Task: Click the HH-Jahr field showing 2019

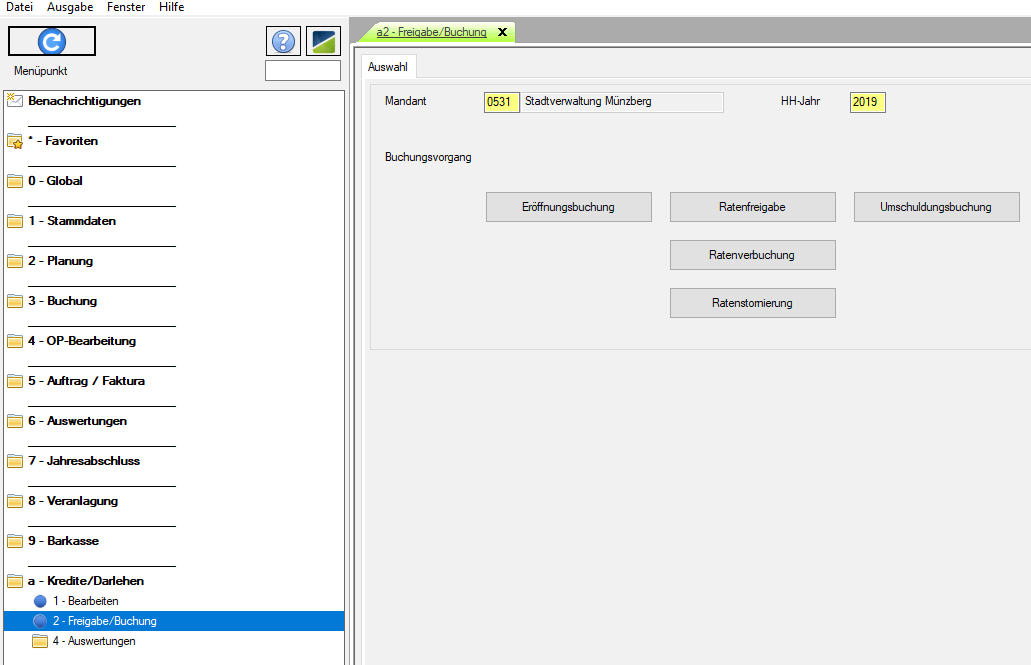Action: coord(867,102)
